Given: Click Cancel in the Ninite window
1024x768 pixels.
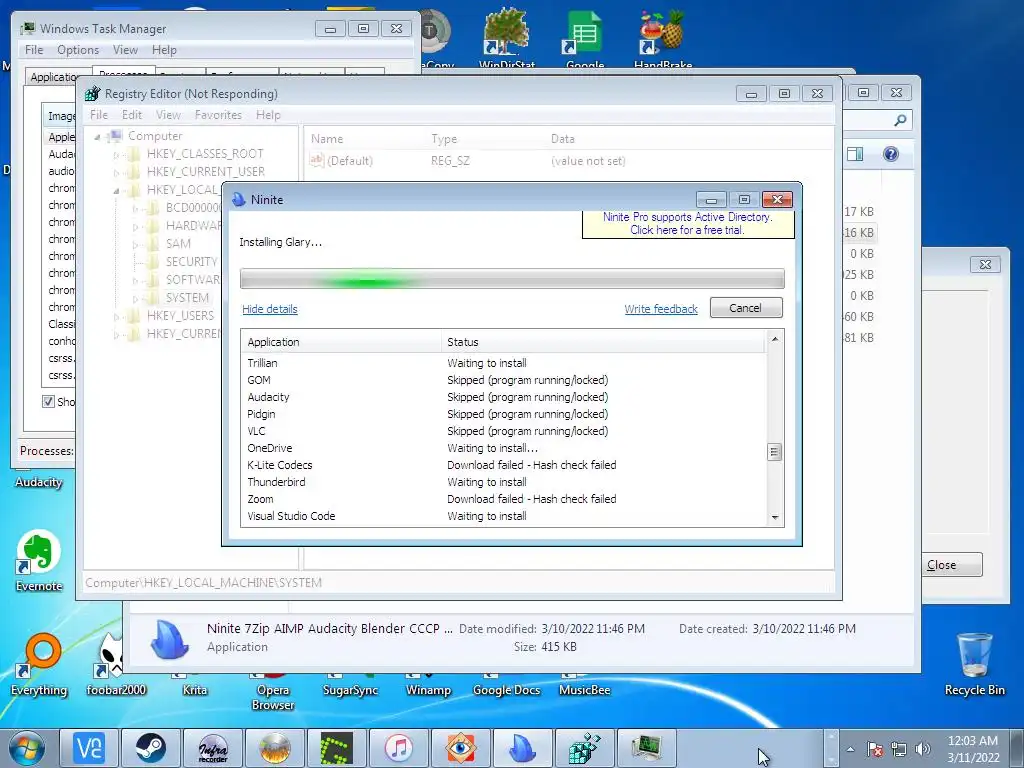Looking at the screenshot, I should click(x=745, y=308).
